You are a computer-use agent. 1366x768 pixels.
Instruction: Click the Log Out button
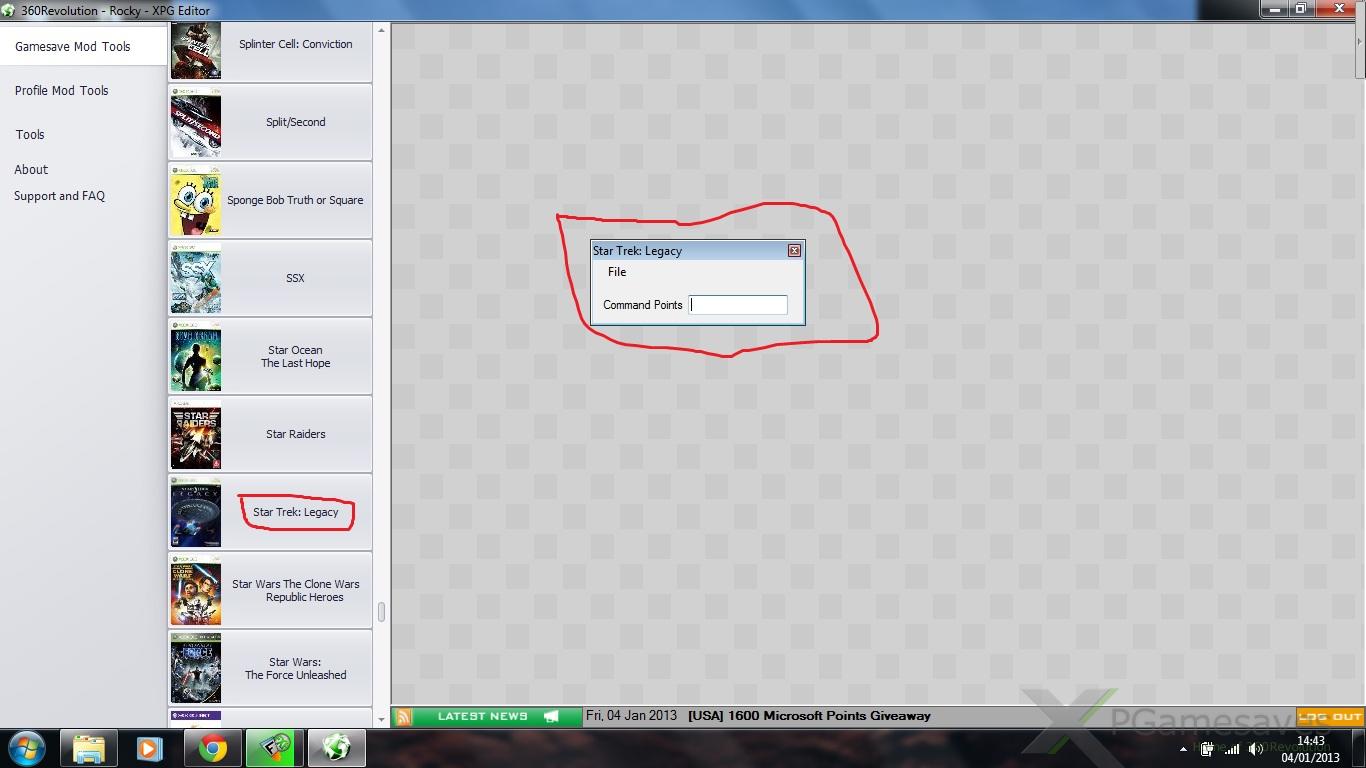(1330, 716)
